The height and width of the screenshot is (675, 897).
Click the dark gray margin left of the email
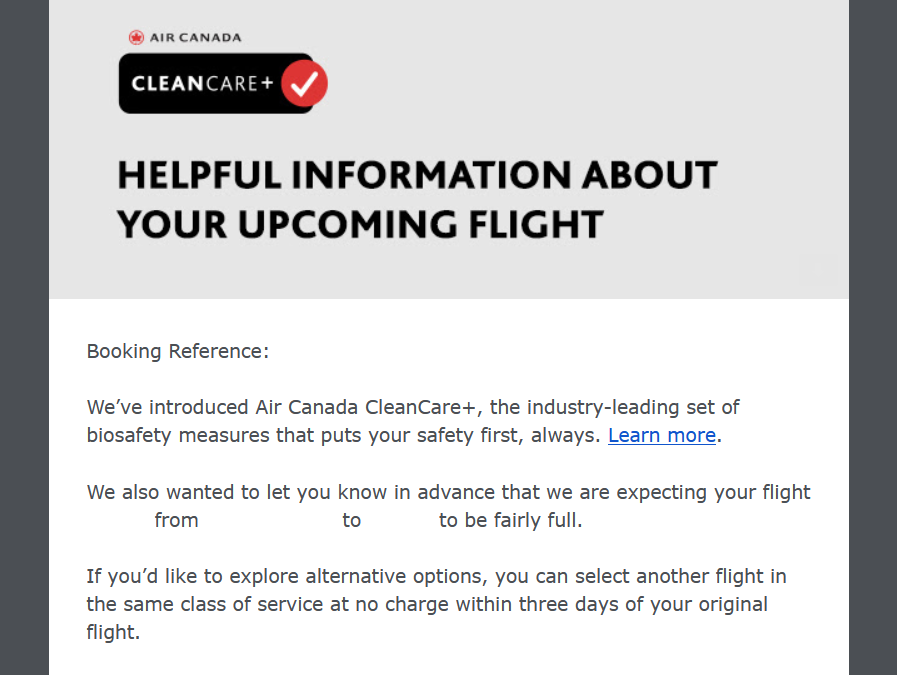(x=24, y=338)
